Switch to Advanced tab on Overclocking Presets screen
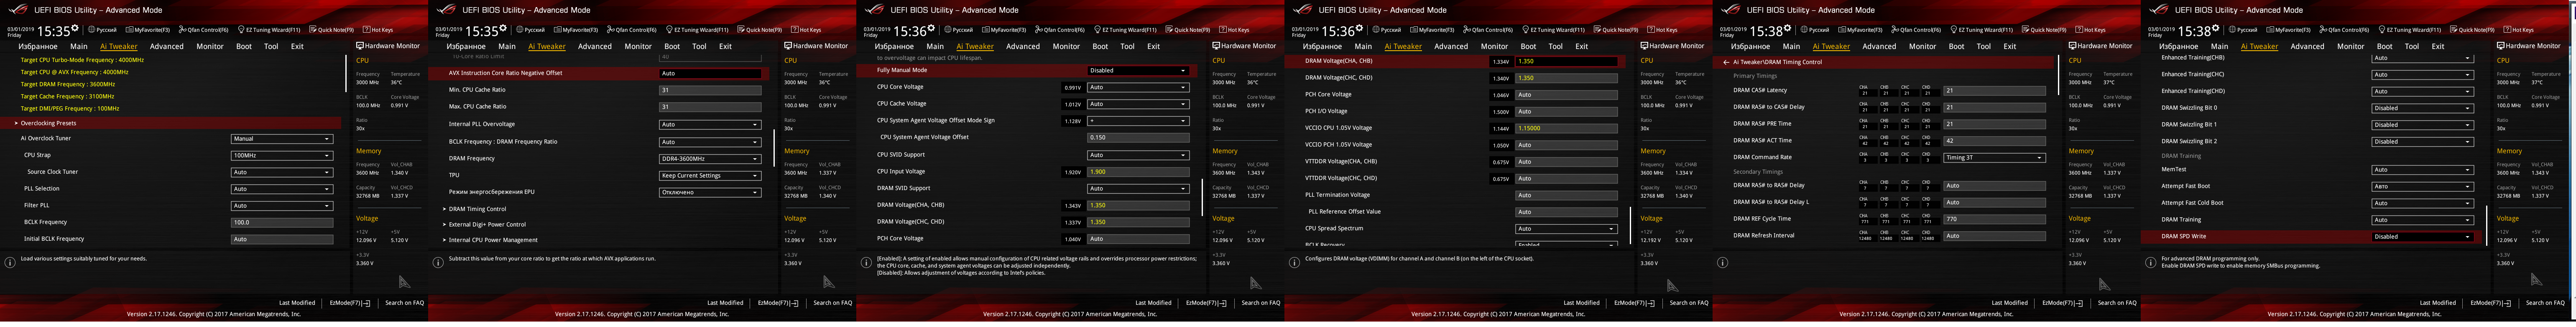The width and height of the screenshot is (2576, 327). [x=166, y=46]
